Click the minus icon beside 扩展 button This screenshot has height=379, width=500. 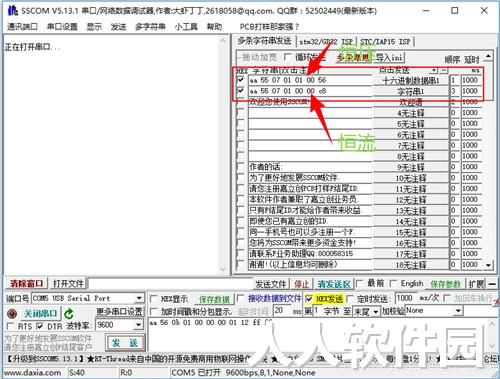pyautogui.click(x=492, y=284)
